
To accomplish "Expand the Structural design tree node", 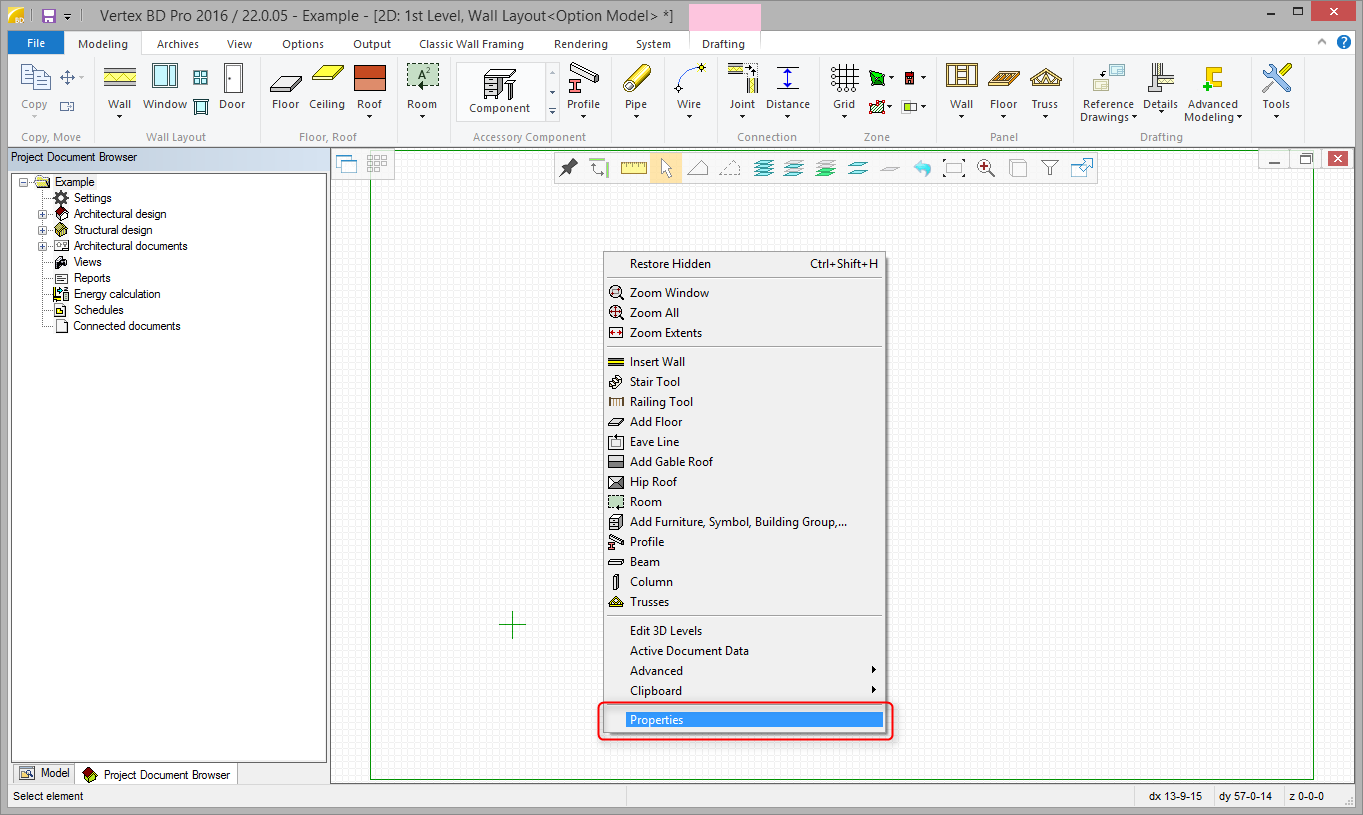I will (x=43, y=230).
